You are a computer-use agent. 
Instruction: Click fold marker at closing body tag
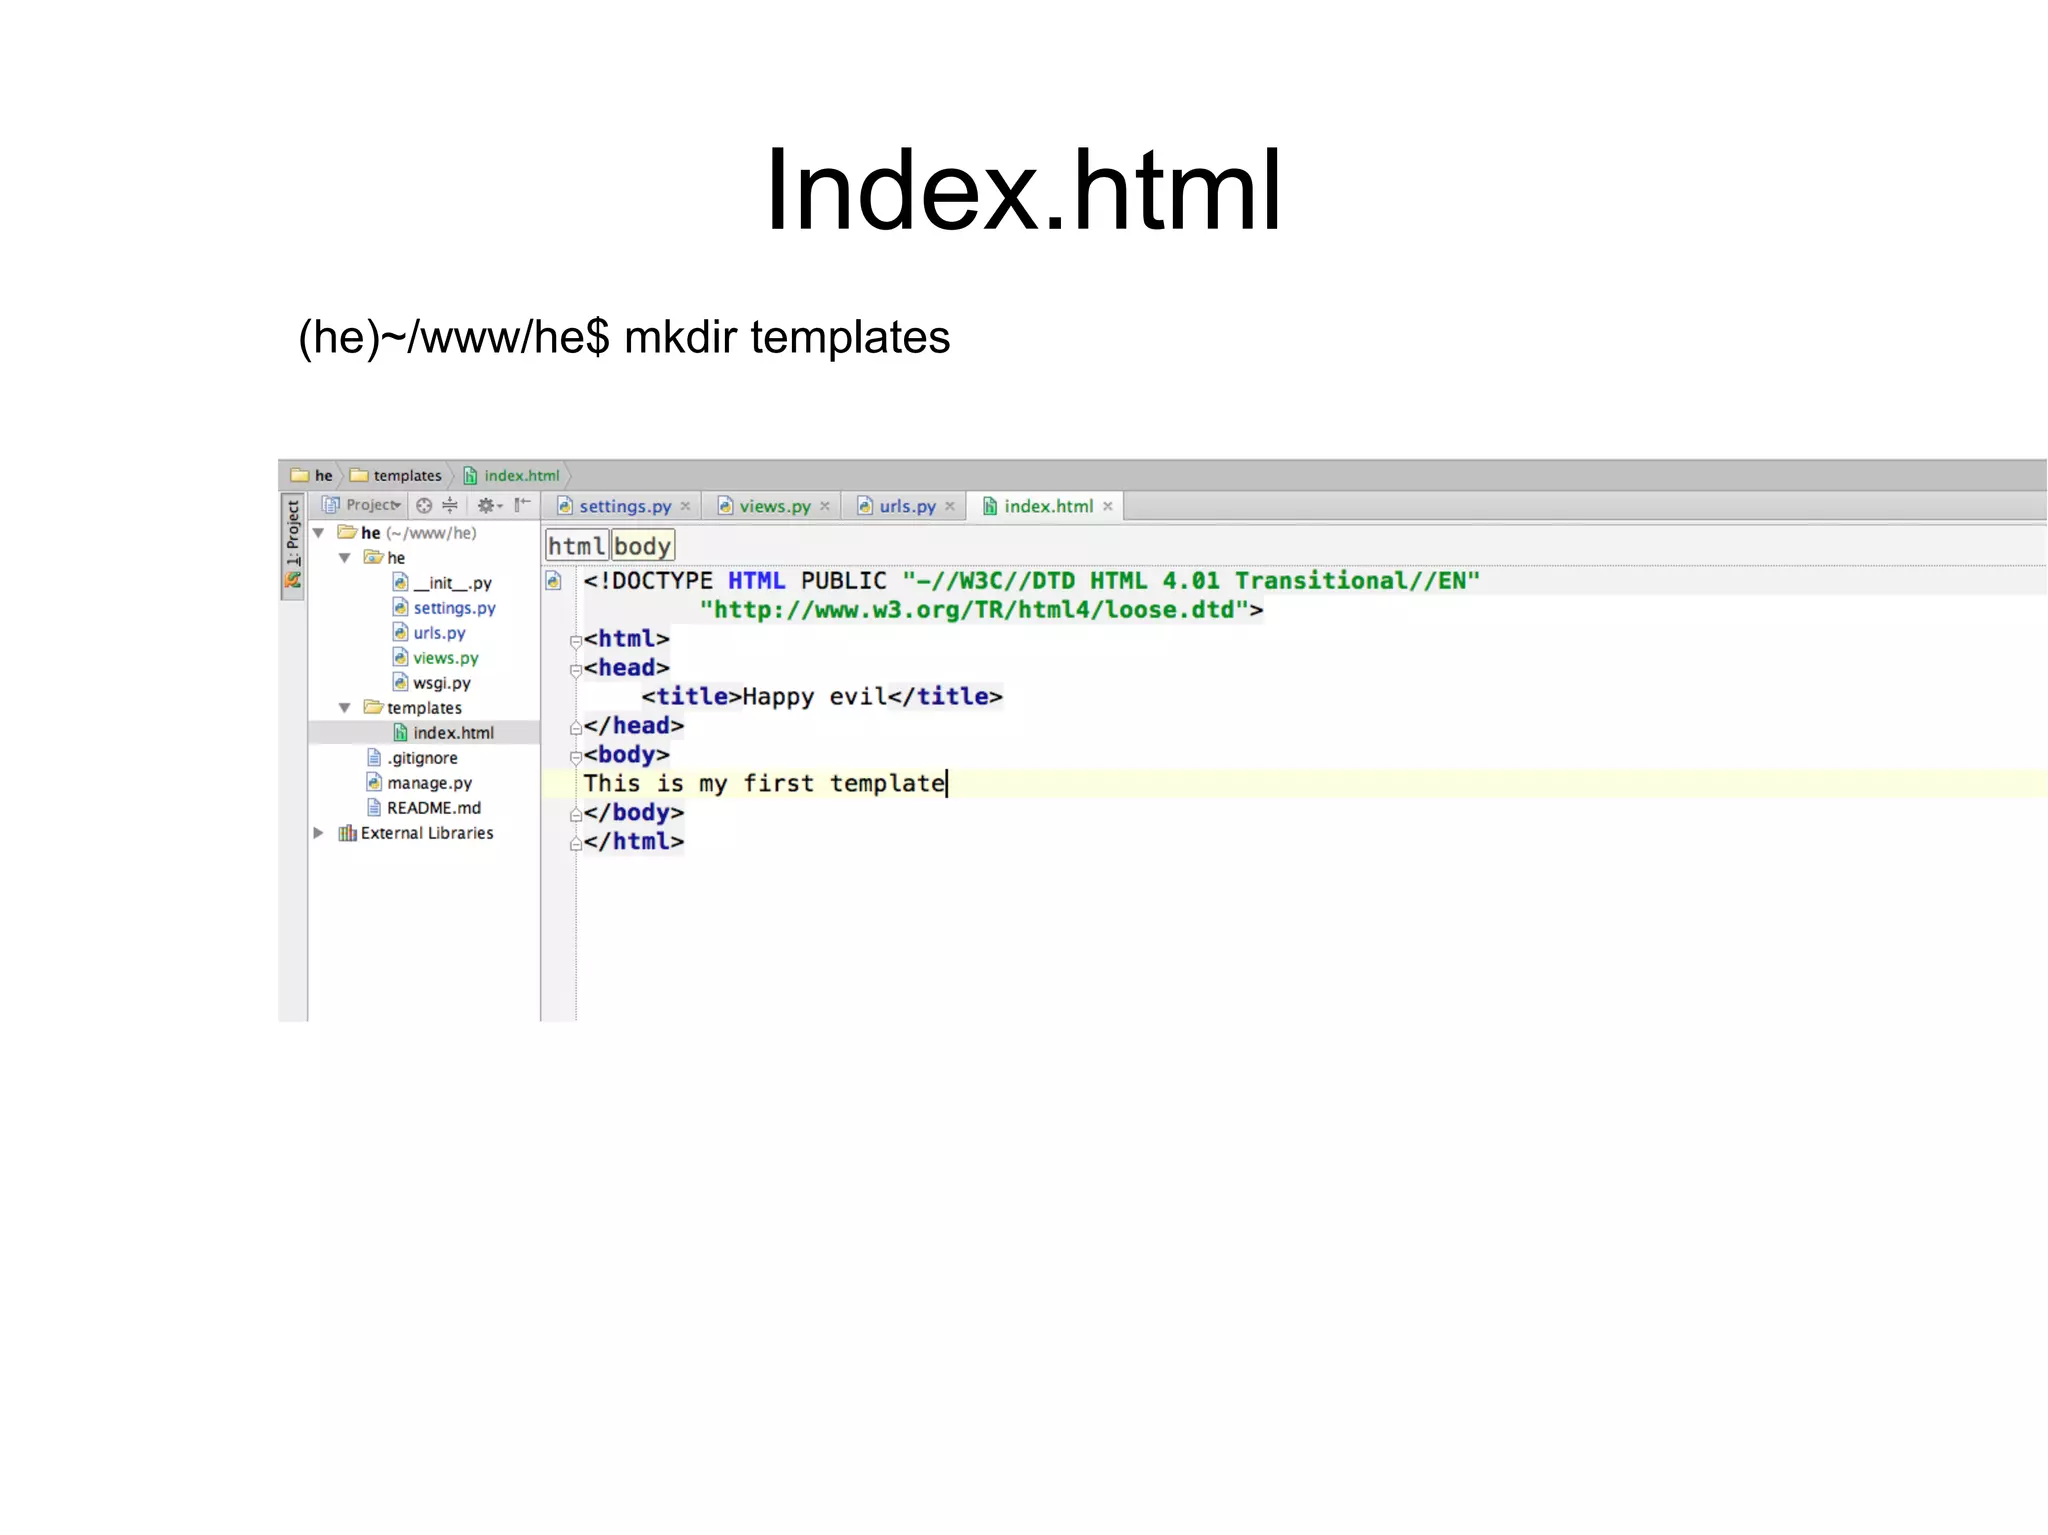coord(576,815)
